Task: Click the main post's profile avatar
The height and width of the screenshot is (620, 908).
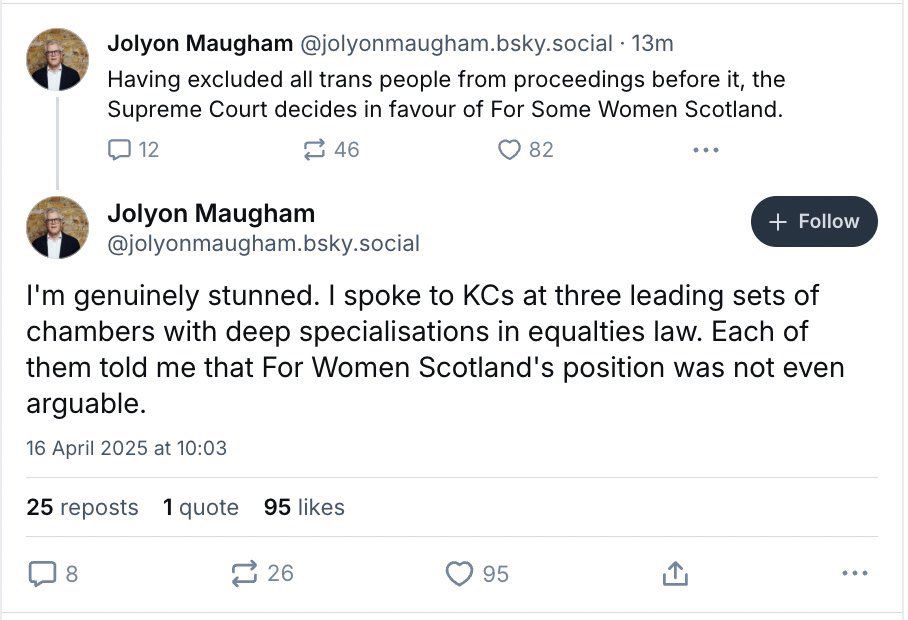Action: [x=56, y=227]
